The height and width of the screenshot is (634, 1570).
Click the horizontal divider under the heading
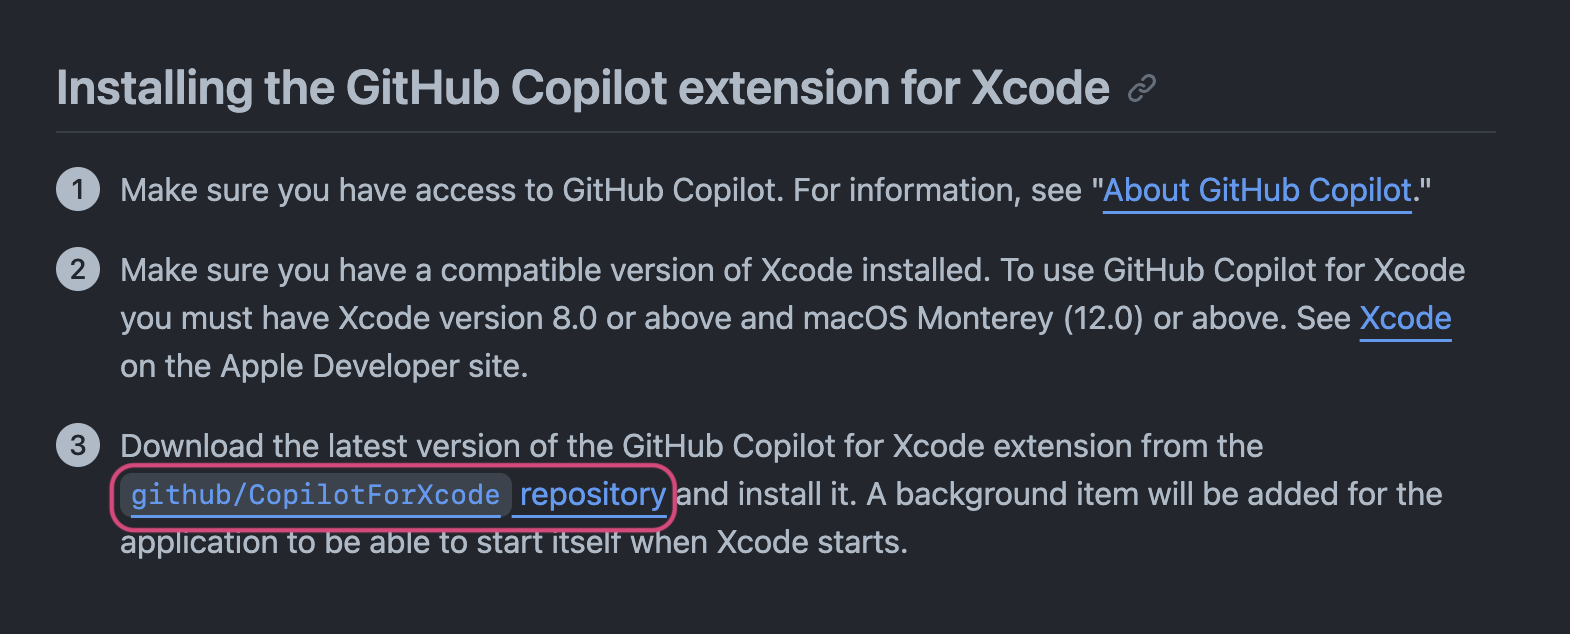click(x=776, y=132)
